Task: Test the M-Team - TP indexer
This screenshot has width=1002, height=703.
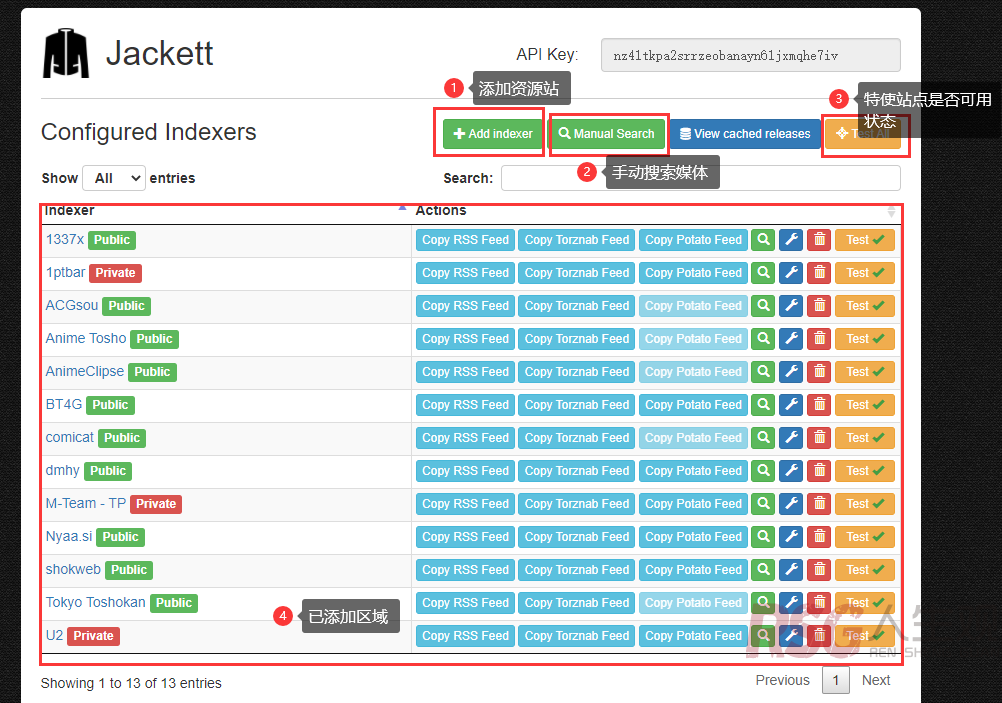Action: 865,504
